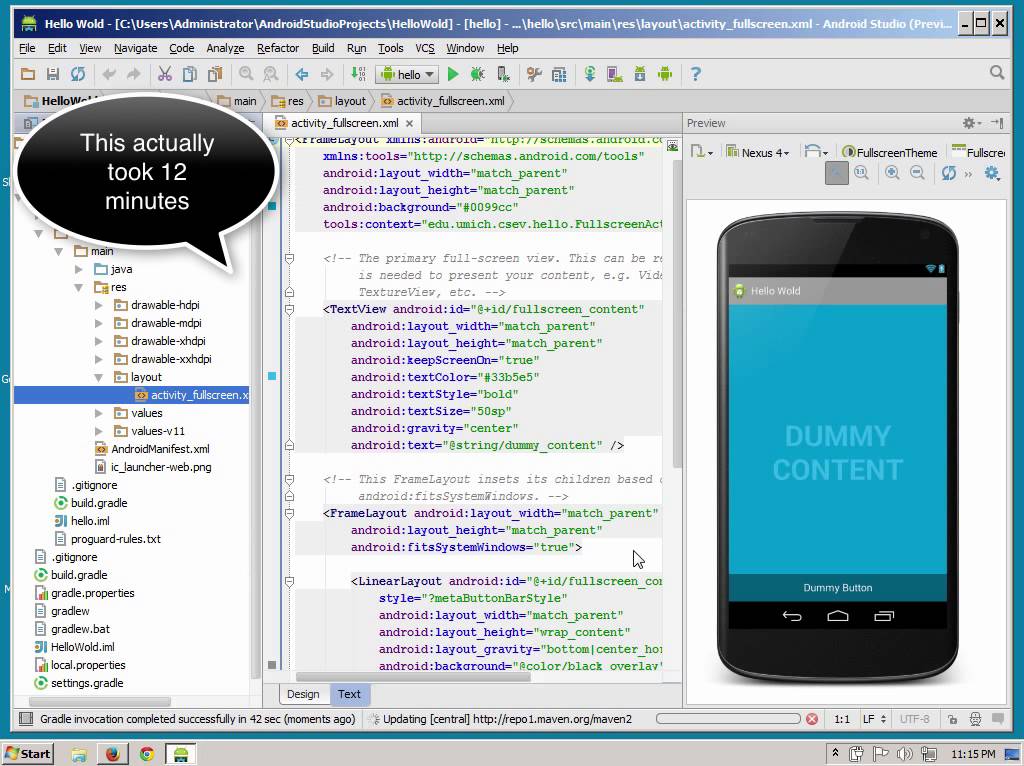Open the LF line separator dropdown
This screenshot has height=766, width=1024.
tap(874, 719)
